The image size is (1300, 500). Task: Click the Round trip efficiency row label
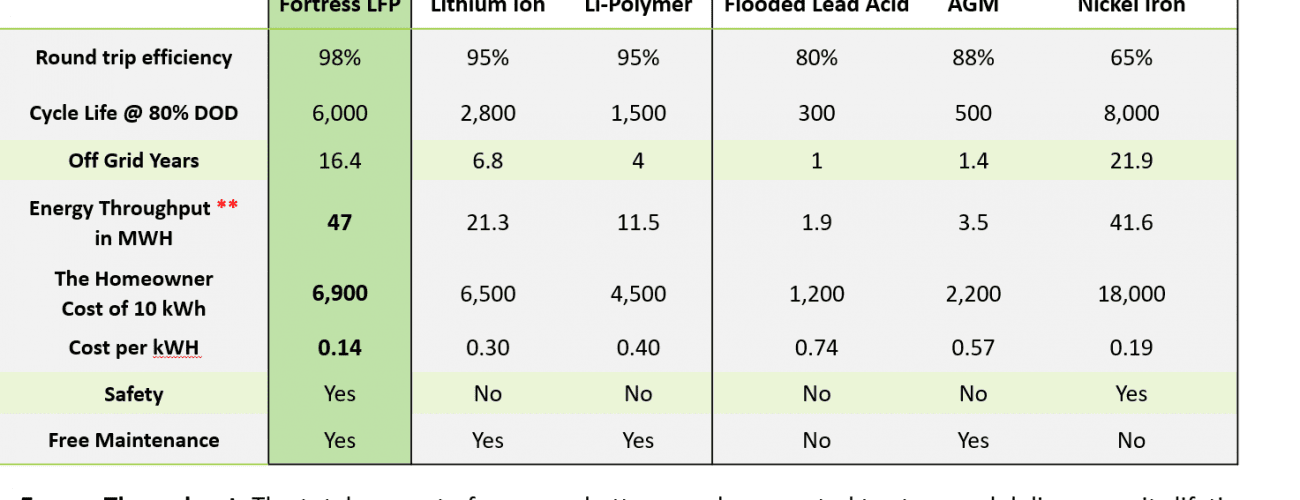pyautogui.click(x=133, y=58)
